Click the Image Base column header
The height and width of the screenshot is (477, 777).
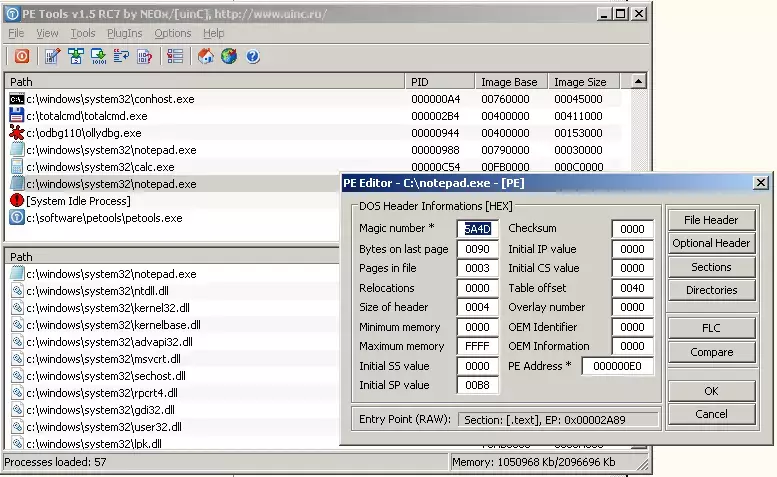point(511,82)
